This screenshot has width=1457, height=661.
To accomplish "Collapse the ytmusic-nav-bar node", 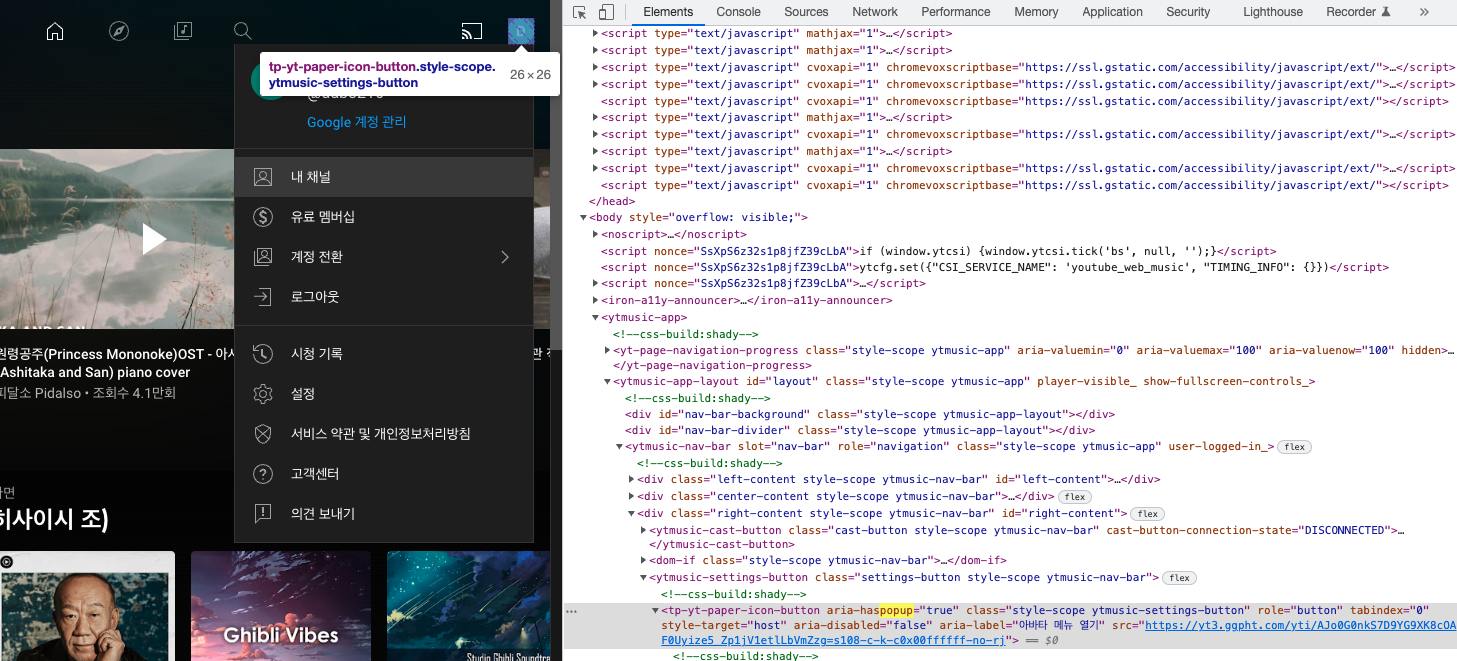I will 620,447.
